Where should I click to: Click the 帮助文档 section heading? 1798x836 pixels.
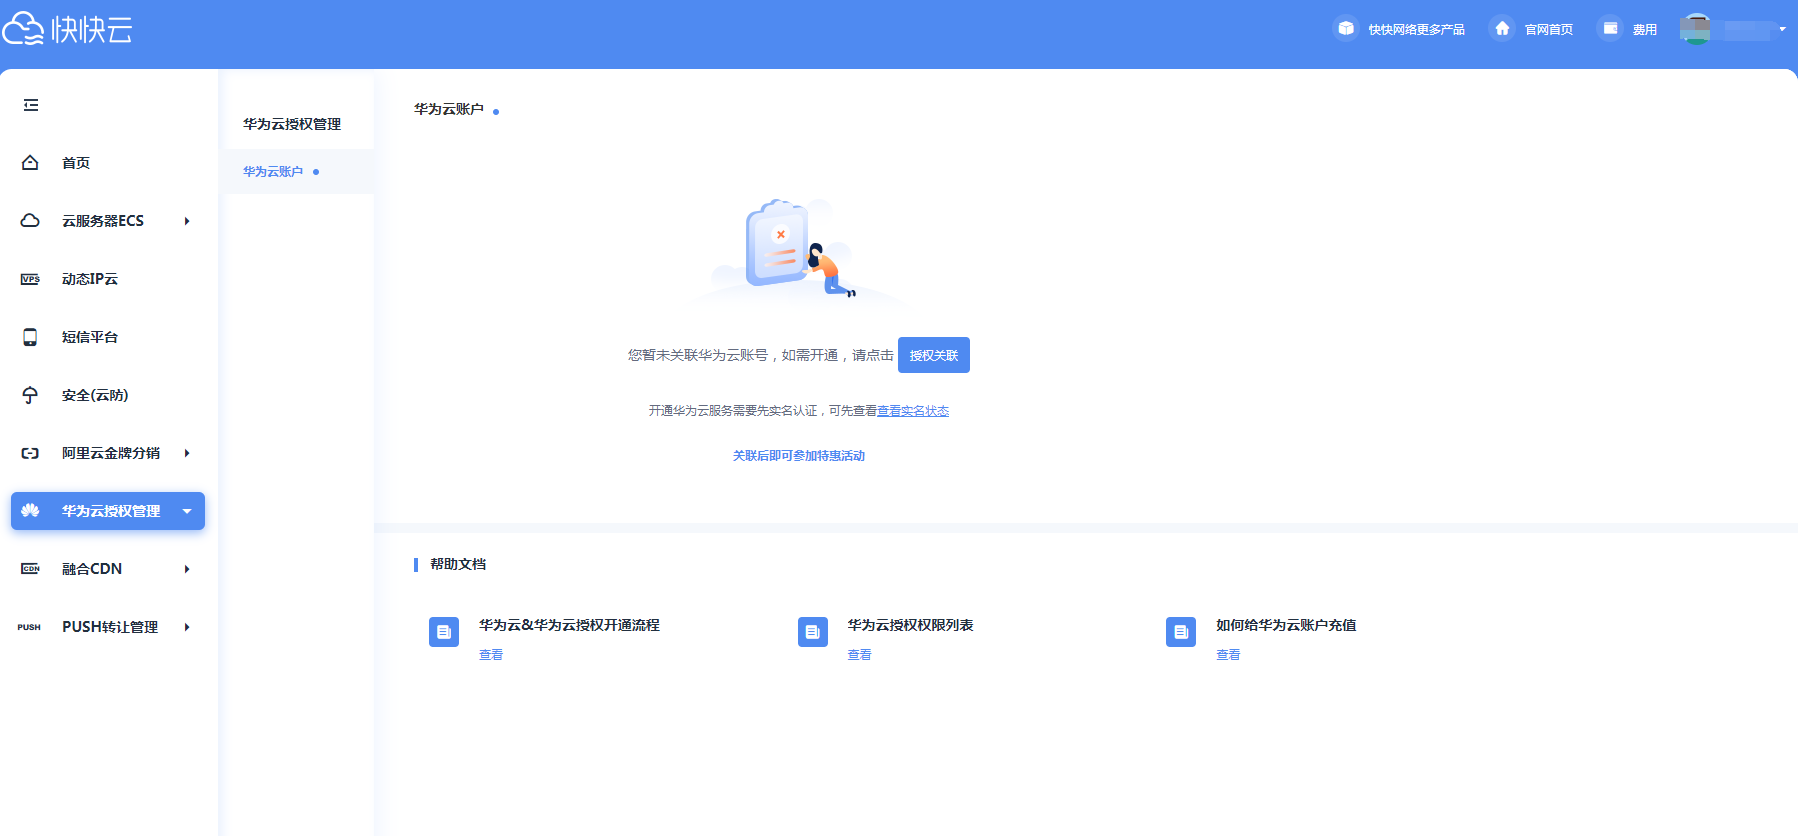point(458,564)
